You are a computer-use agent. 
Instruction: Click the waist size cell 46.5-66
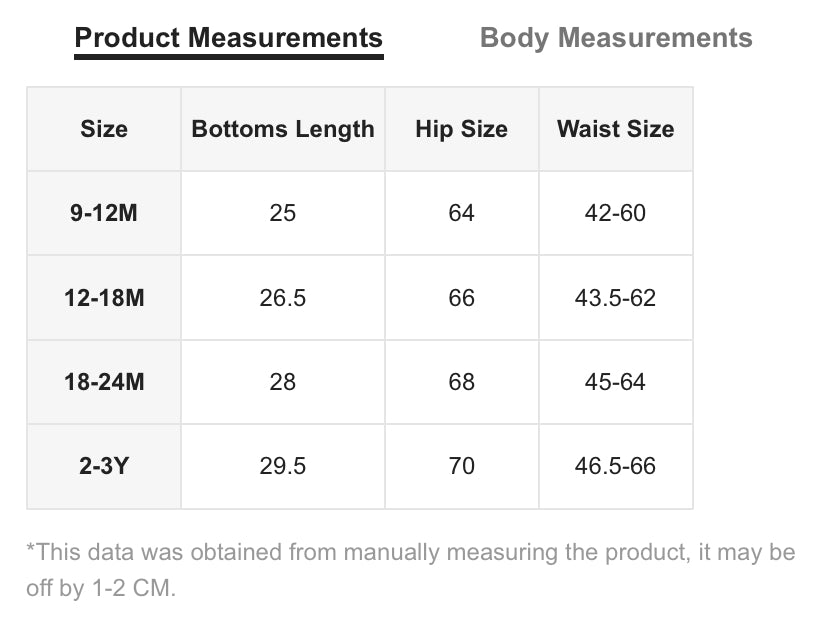(x=615, y=466)
